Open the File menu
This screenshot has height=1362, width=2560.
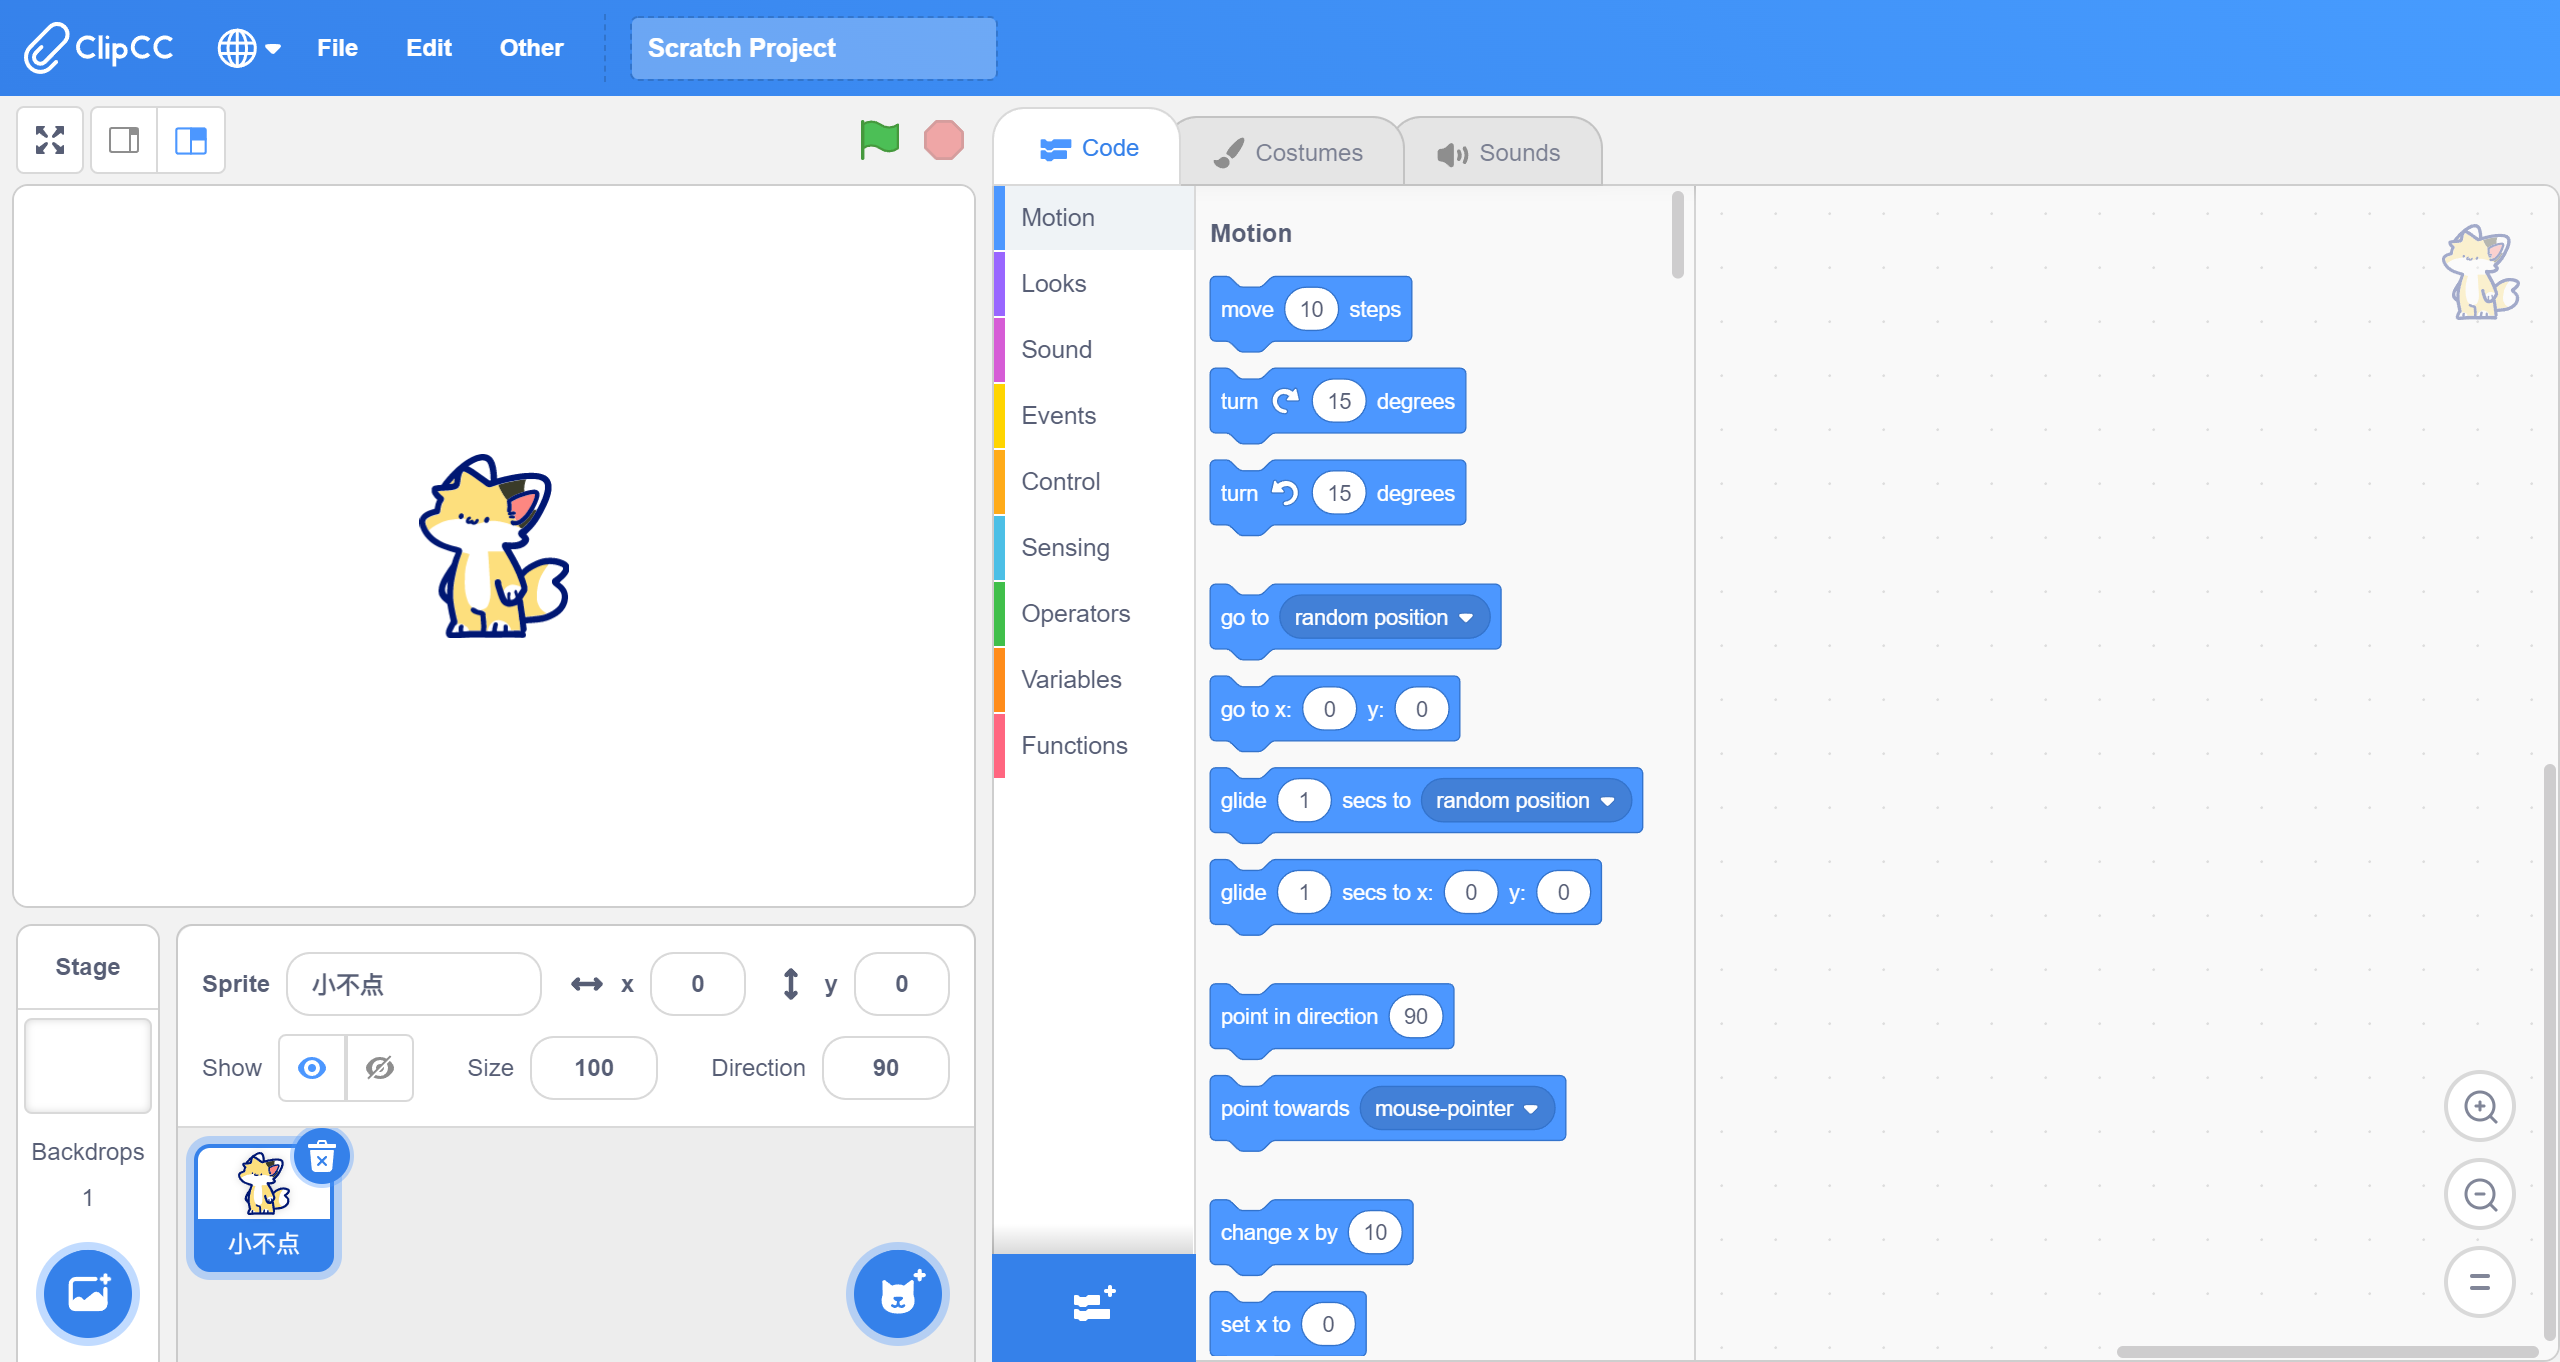tap(337, 48)
